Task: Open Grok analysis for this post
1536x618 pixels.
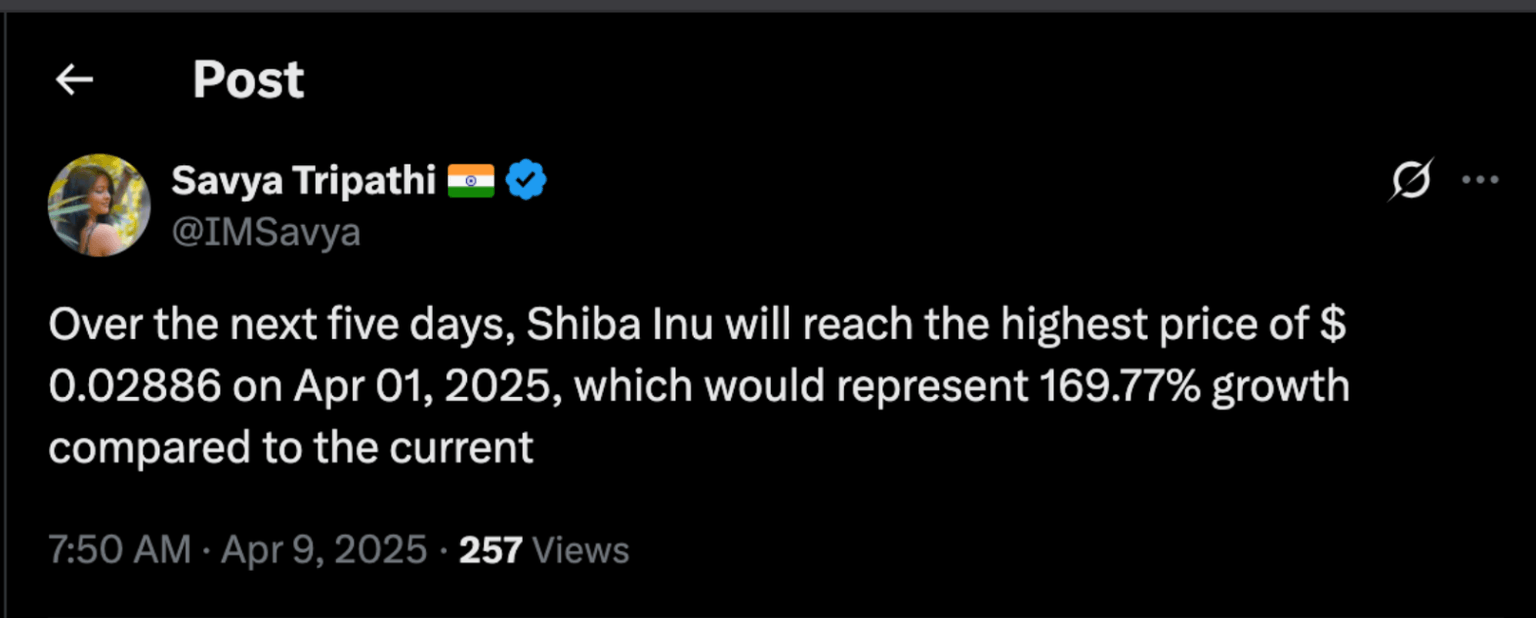Action: point(1410,179)
